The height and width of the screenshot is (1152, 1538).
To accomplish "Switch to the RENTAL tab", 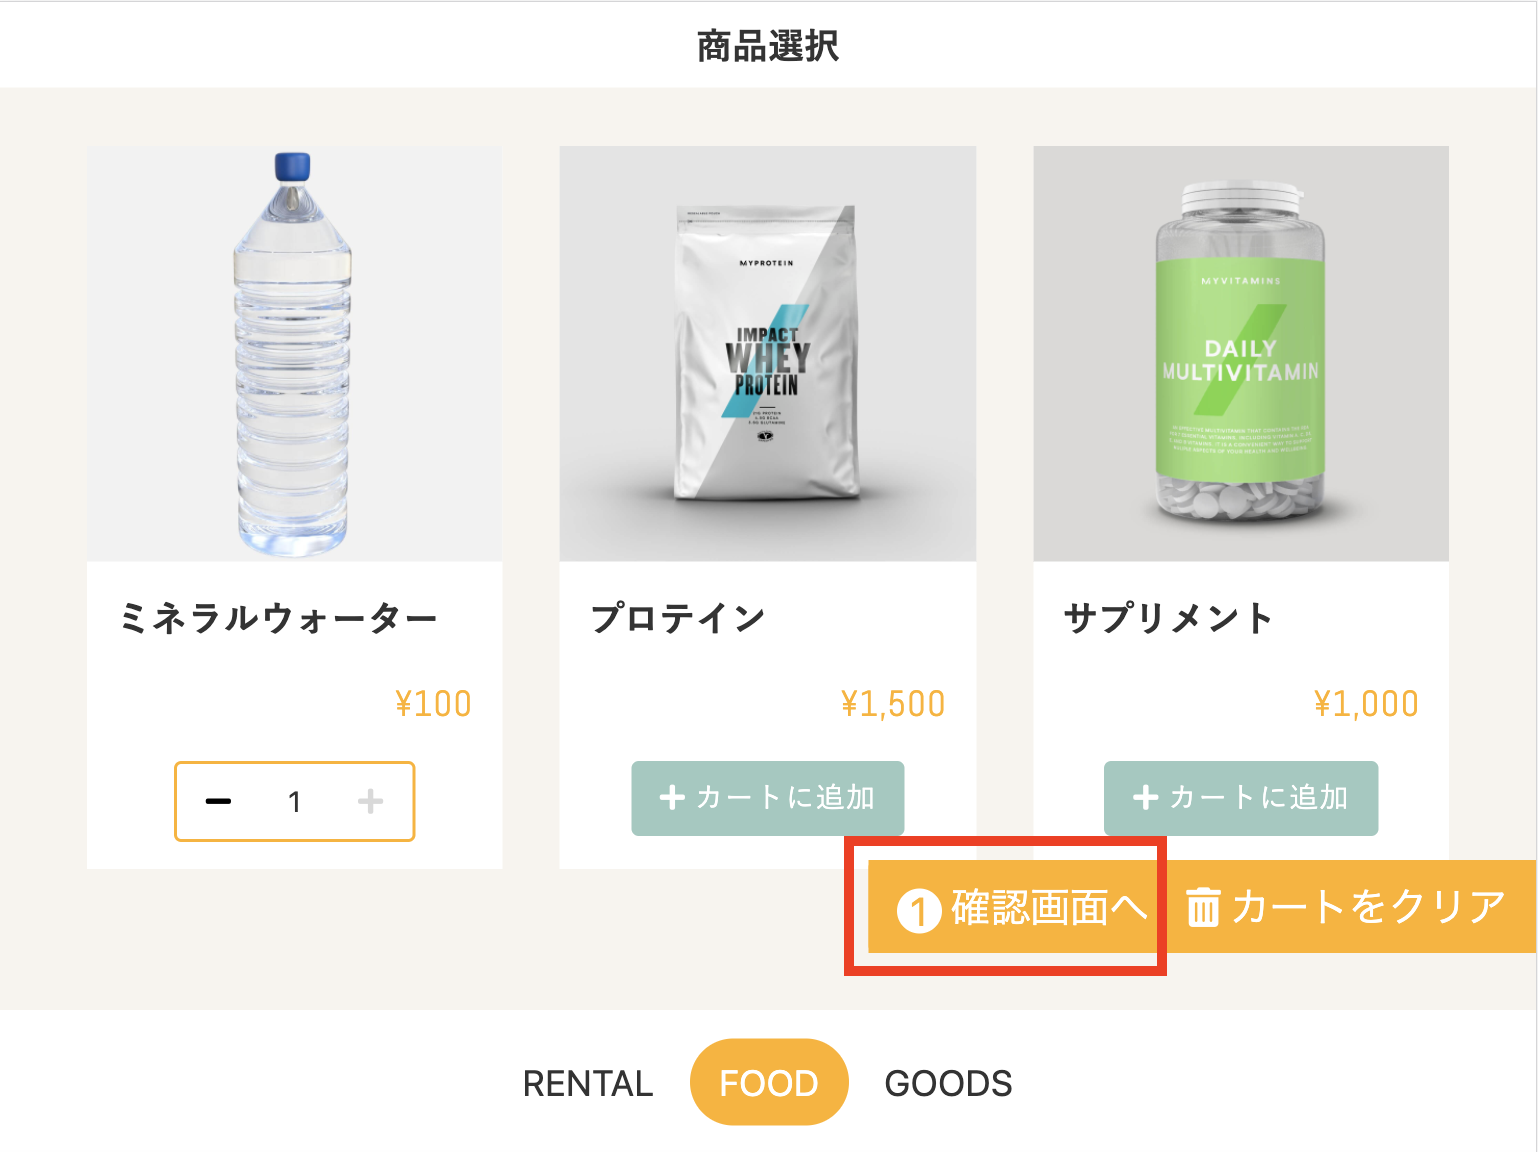I will click(x=588, y=1083).
